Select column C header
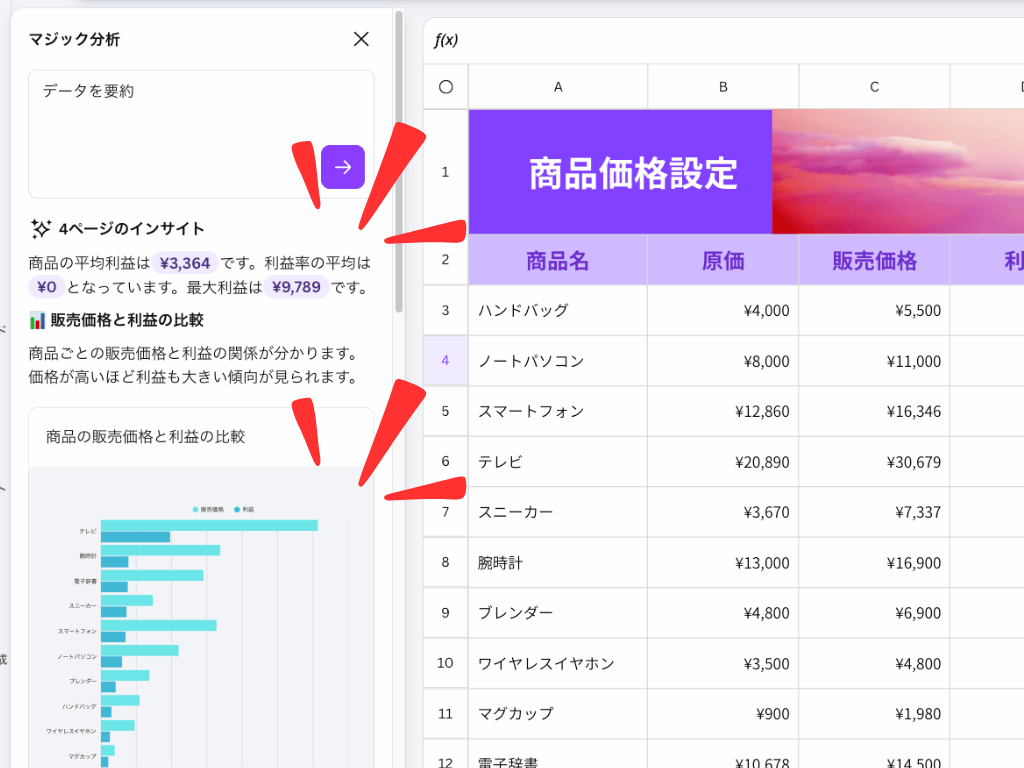This screenshot has height=768, width=1024. pos(874,87)
